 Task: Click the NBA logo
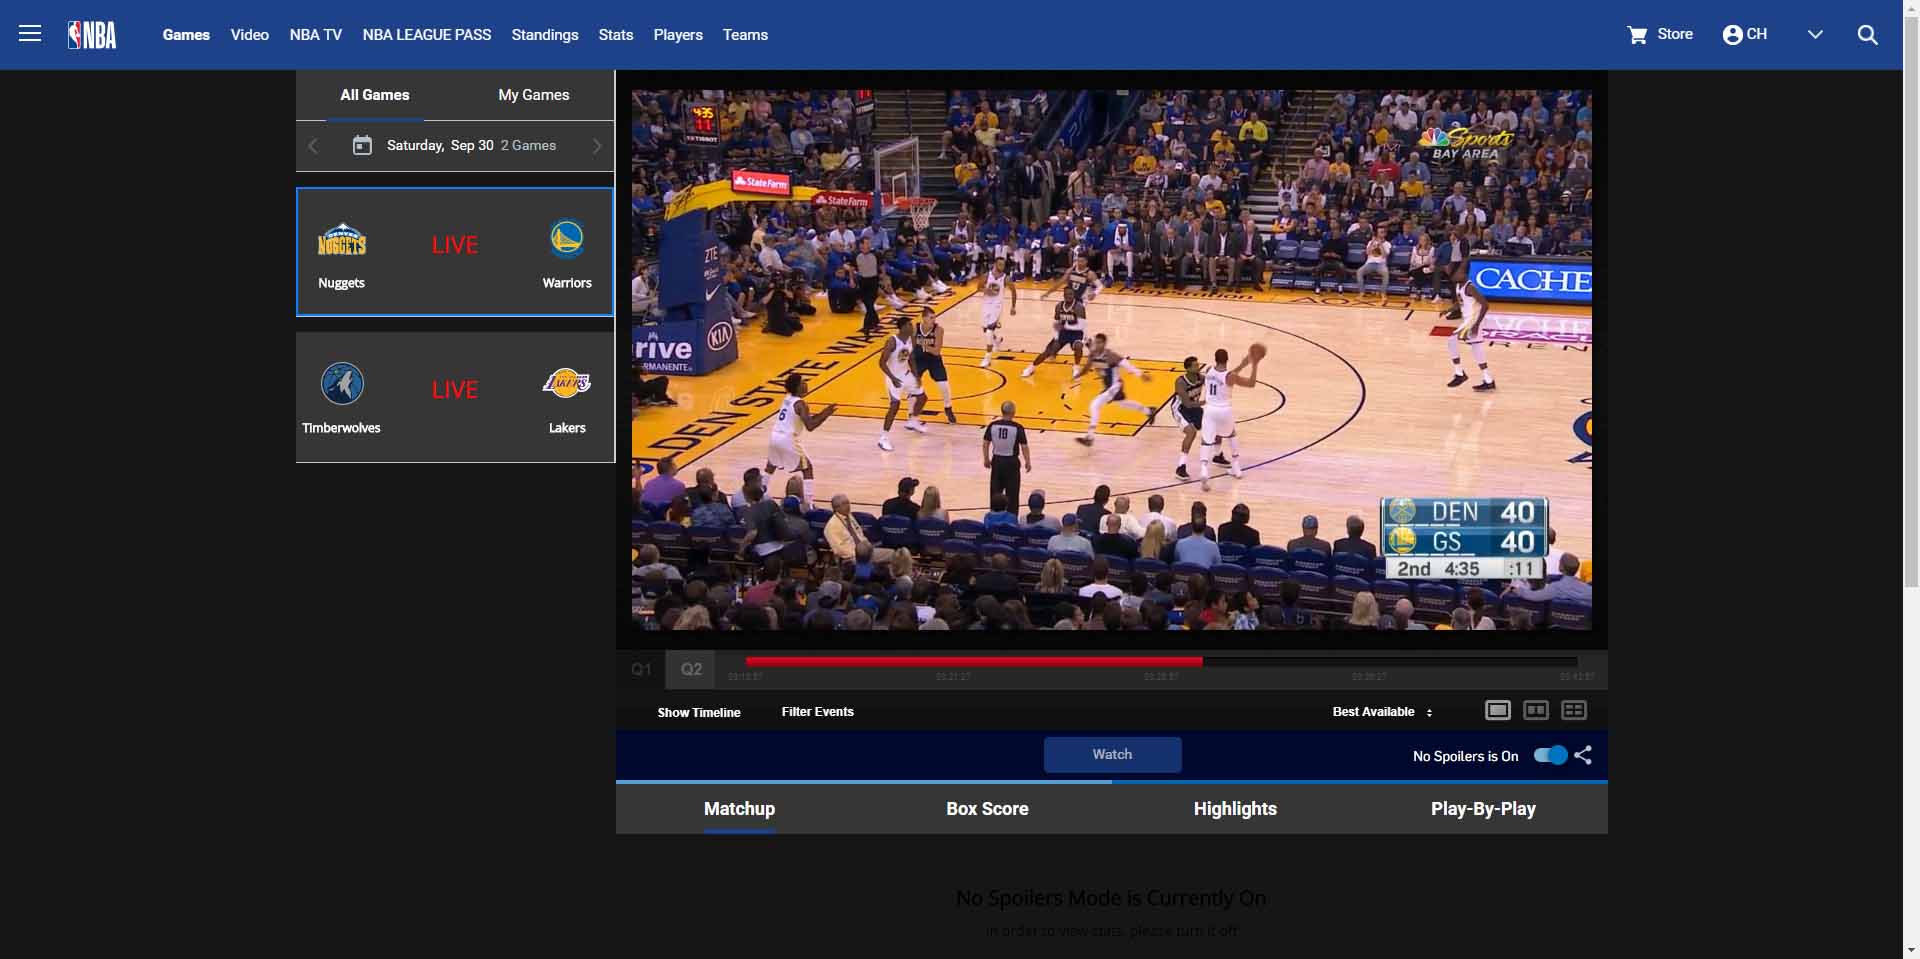click(x=91, y=34)
